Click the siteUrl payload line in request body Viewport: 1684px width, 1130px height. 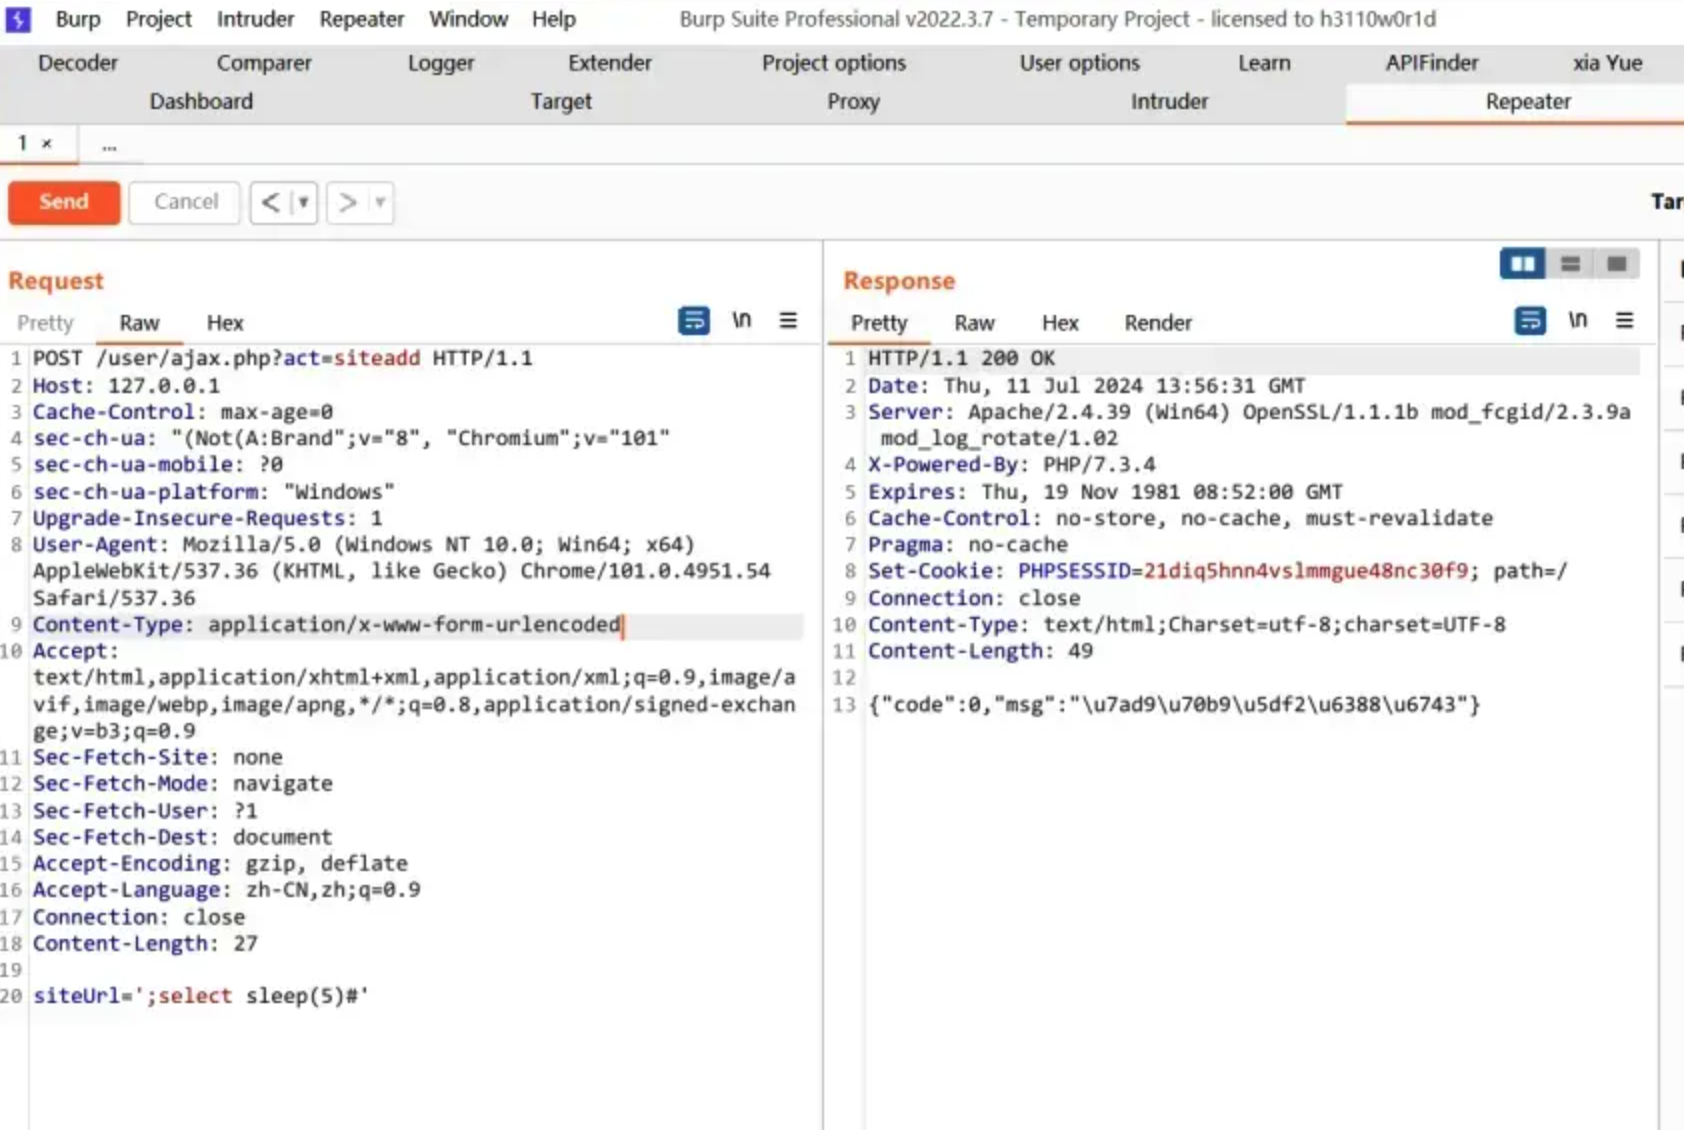tap(201, 996)
